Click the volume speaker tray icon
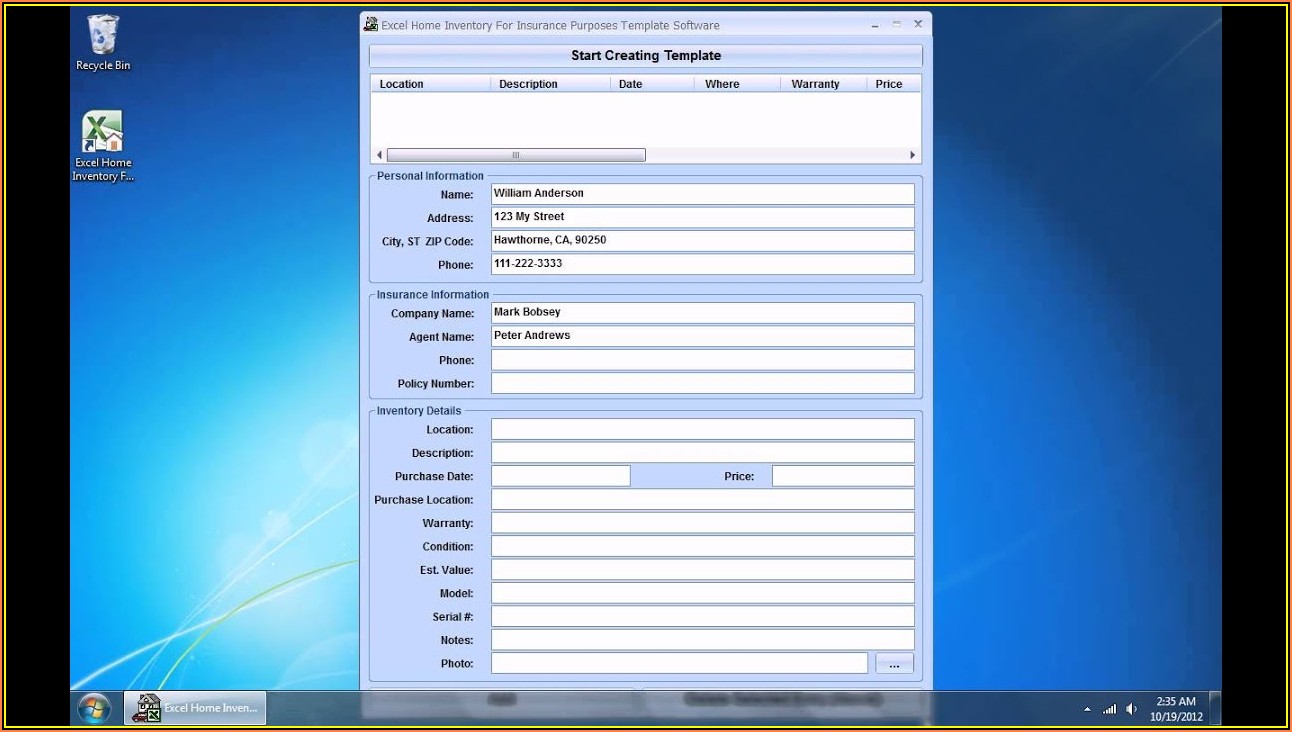This screenshot has width=1292, height=732. 1131,709
